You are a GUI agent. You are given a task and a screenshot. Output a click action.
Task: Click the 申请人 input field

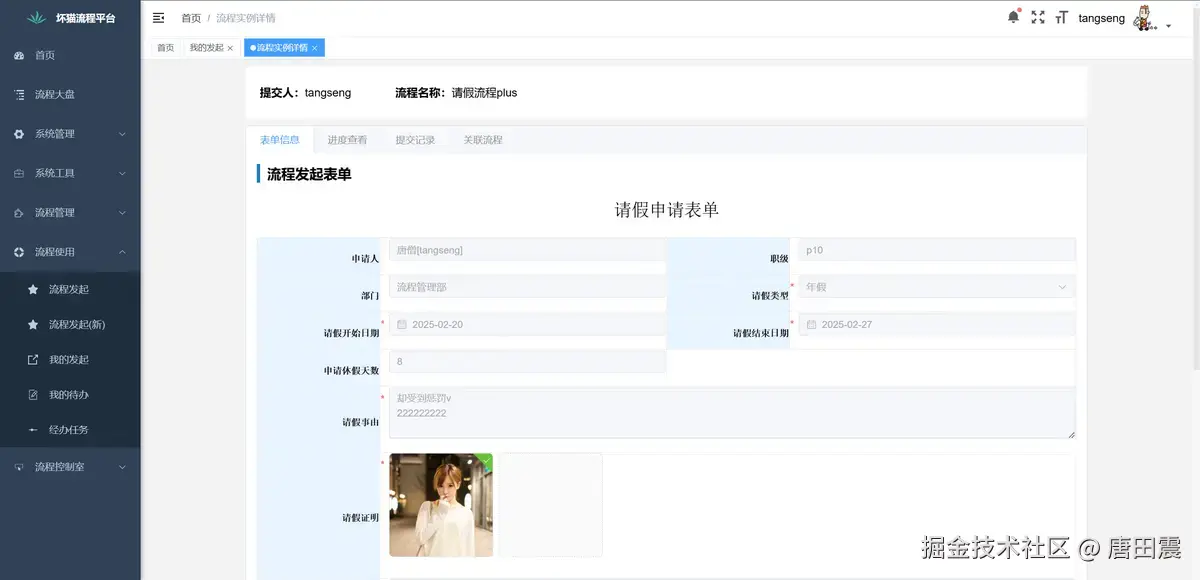point(527,250)
